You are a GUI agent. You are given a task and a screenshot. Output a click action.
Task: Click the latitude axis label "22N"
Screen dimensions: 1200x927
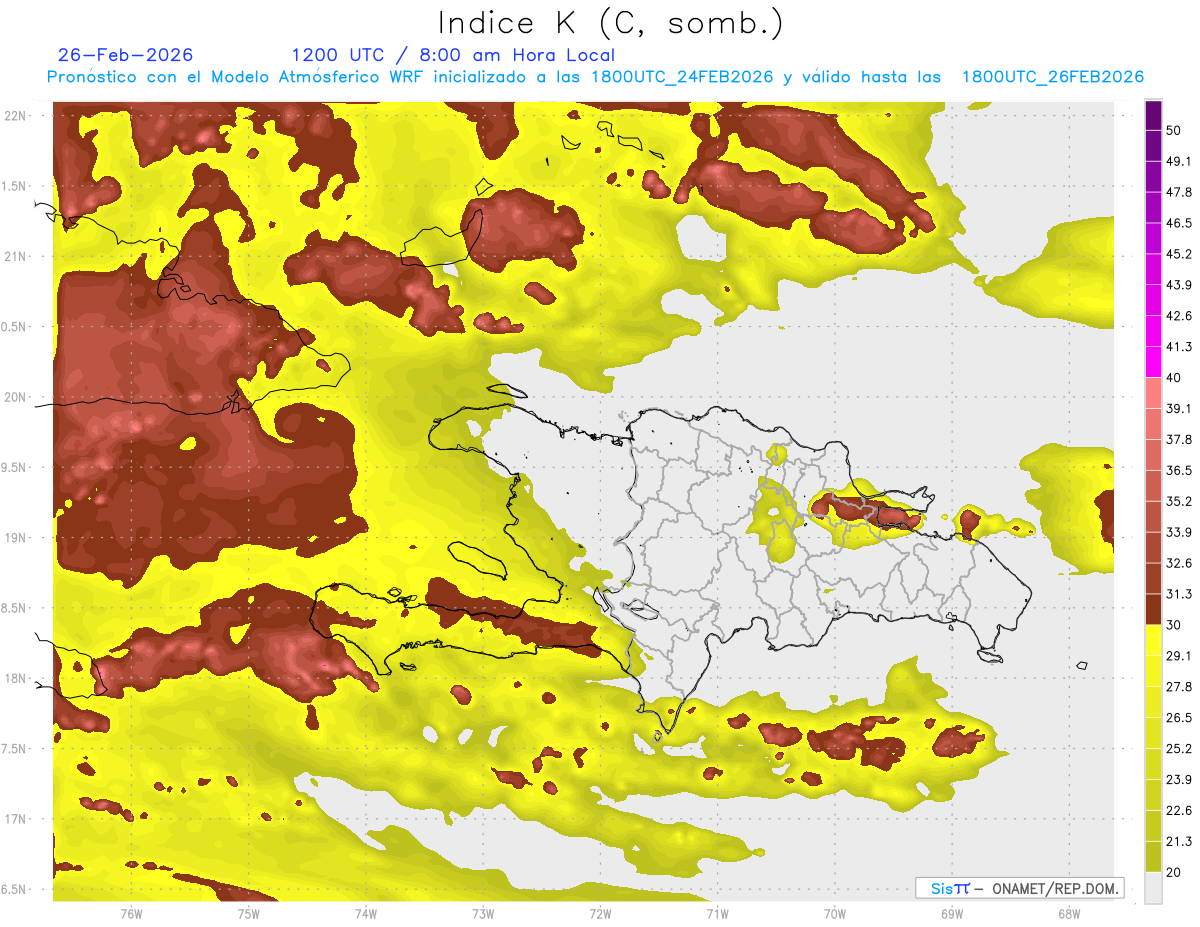[x=17, y=115]
